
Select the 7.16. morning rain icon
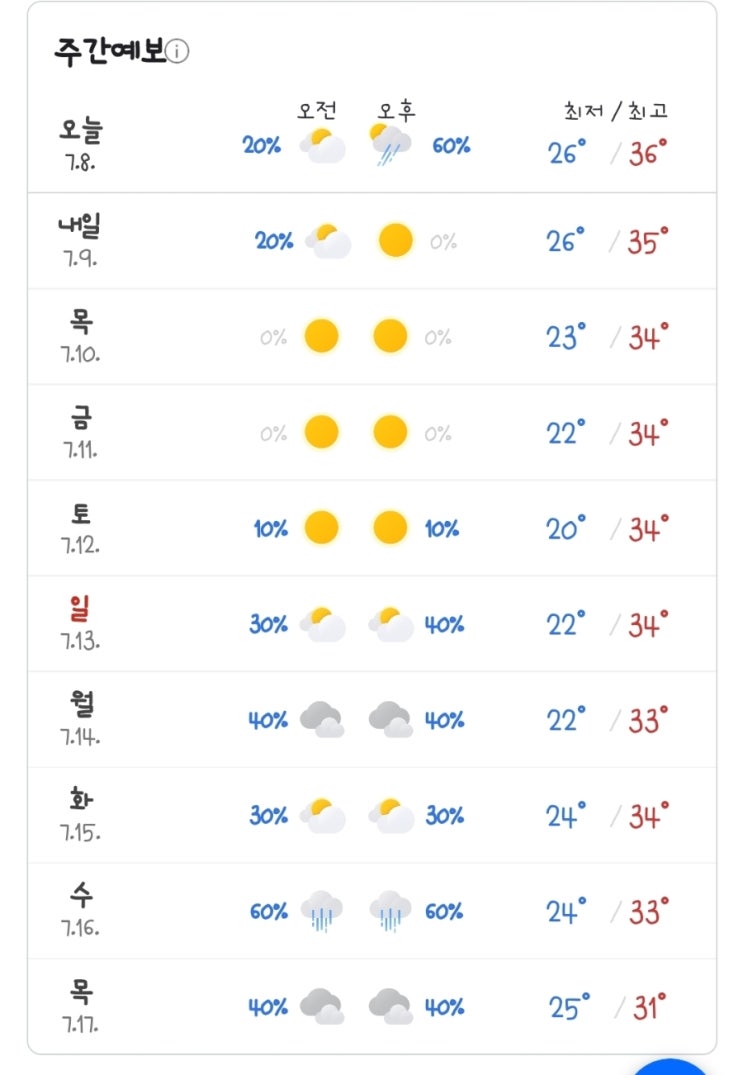pos(321,911)
